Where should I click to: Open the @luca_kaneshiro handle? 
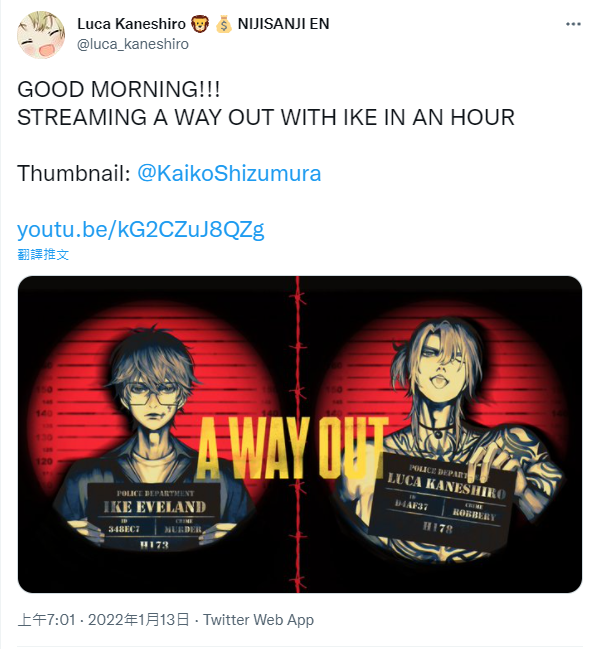point(133,44)
